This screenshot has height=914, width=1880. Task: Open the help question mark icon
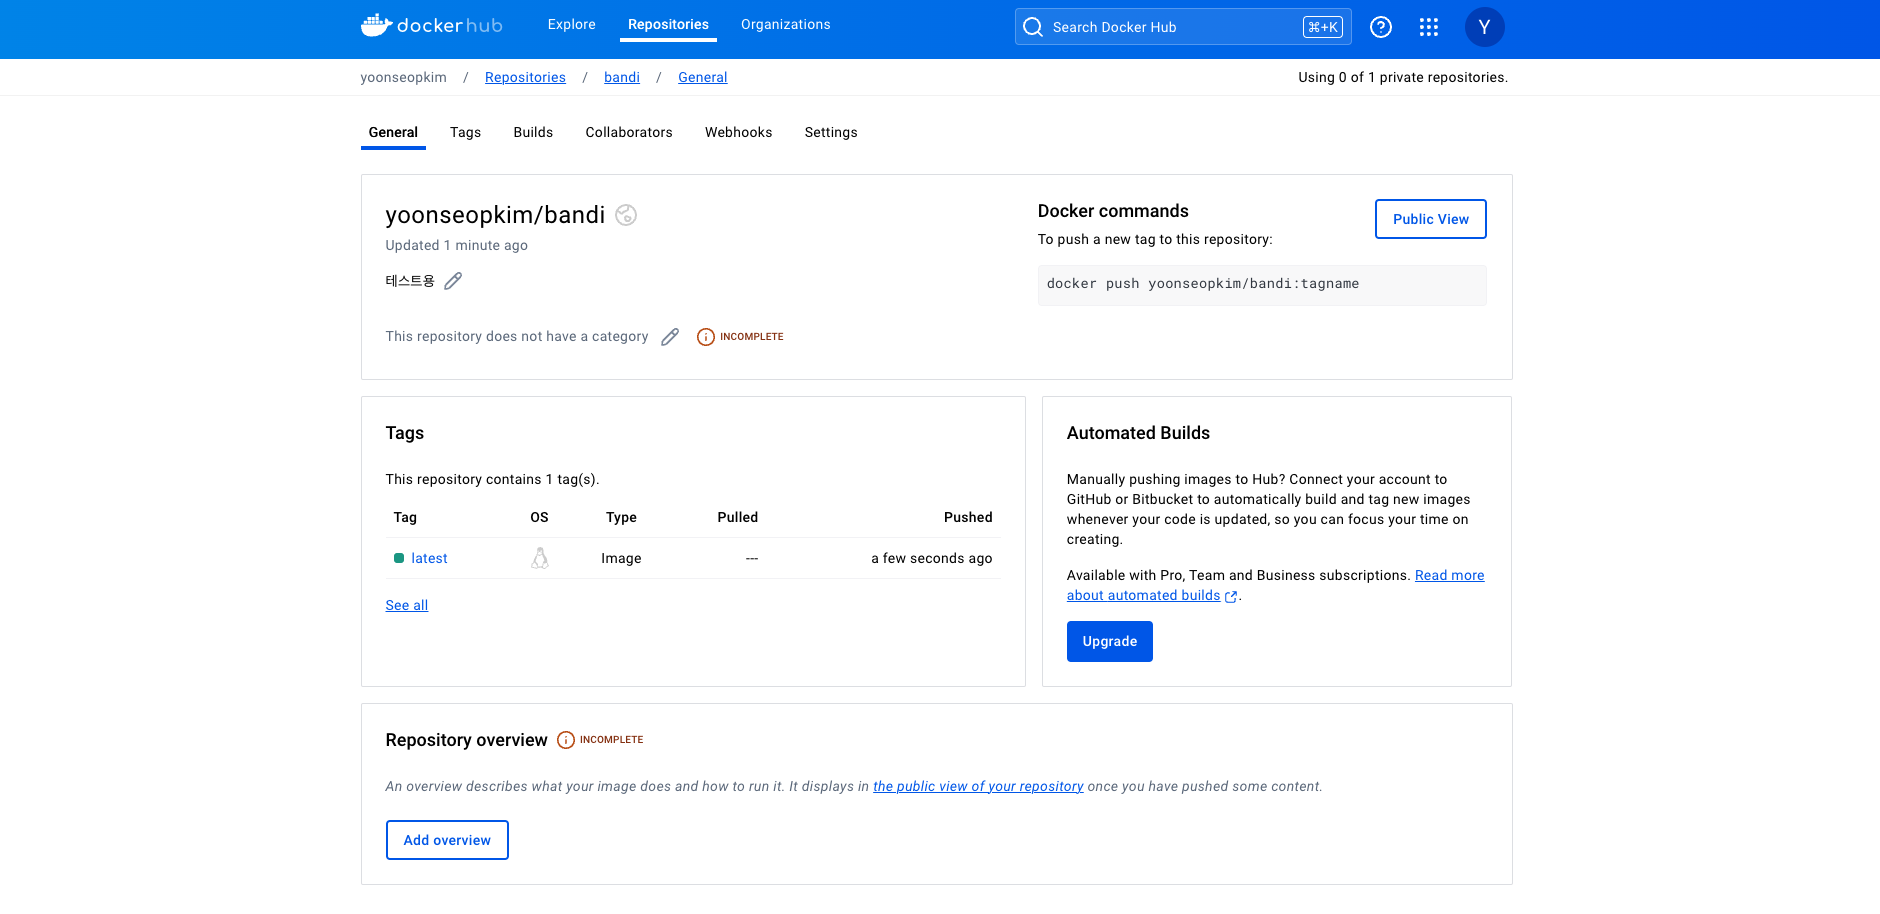click(1381, 27)
